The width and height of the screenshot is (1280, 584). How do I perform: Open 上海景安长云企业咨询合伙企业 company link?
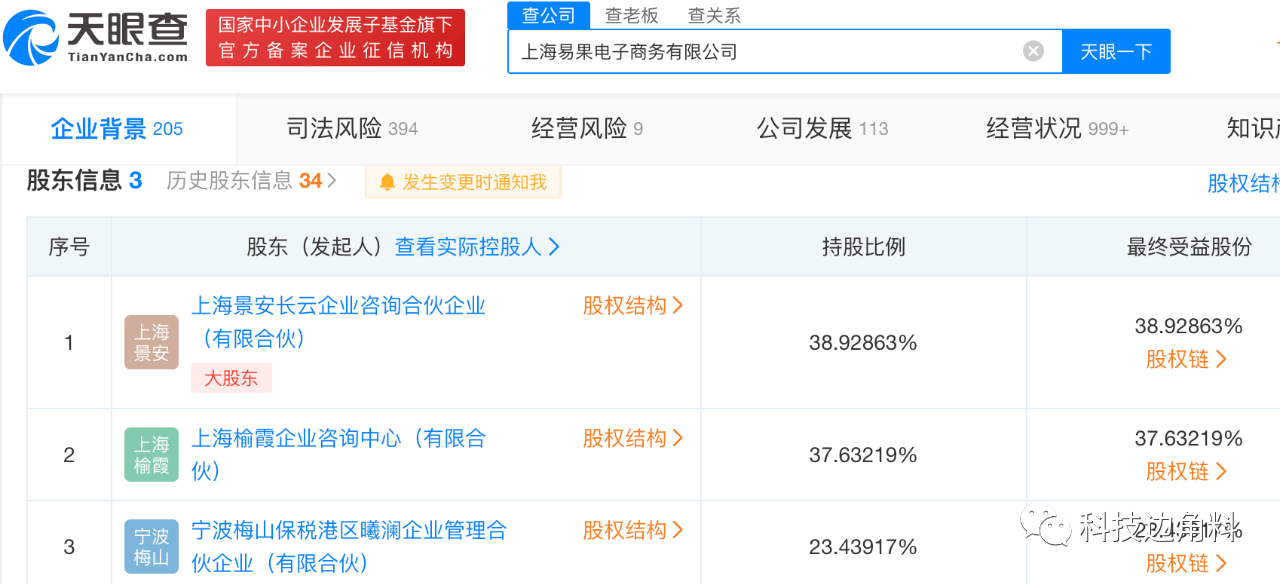point(338,322)
